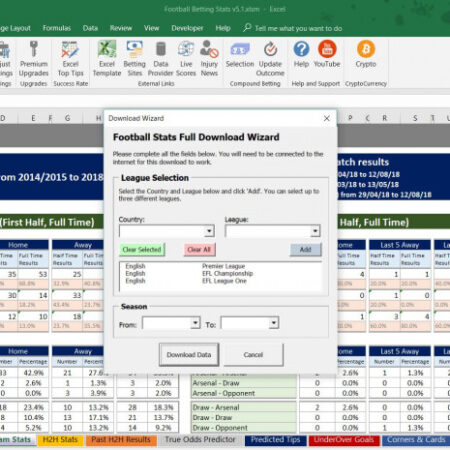This screenshot has height=450, width=450.
Task: Switch to the H2H Stats sheet tab
Action: pyautogui.click(x=60, y=440)
